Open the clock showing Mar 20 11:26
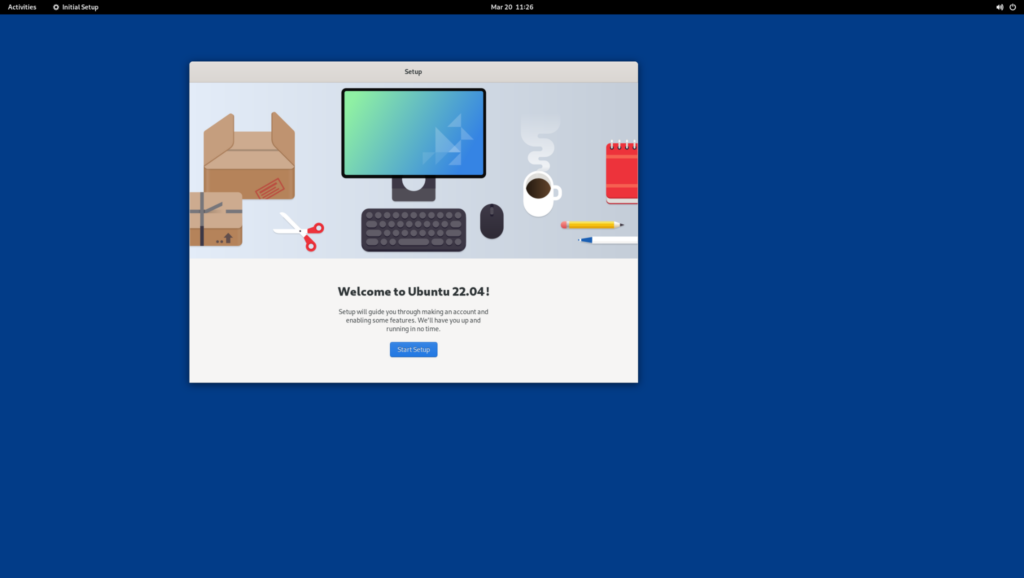Viewport: 1024px width, 578px height. click(512, 7)
